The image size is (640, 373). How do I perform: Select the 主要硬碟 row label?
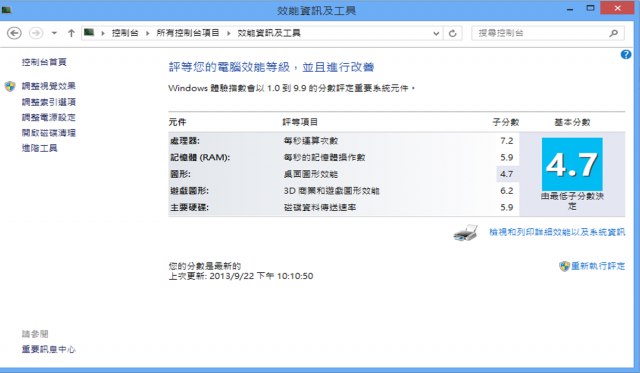tap(189, 208)
